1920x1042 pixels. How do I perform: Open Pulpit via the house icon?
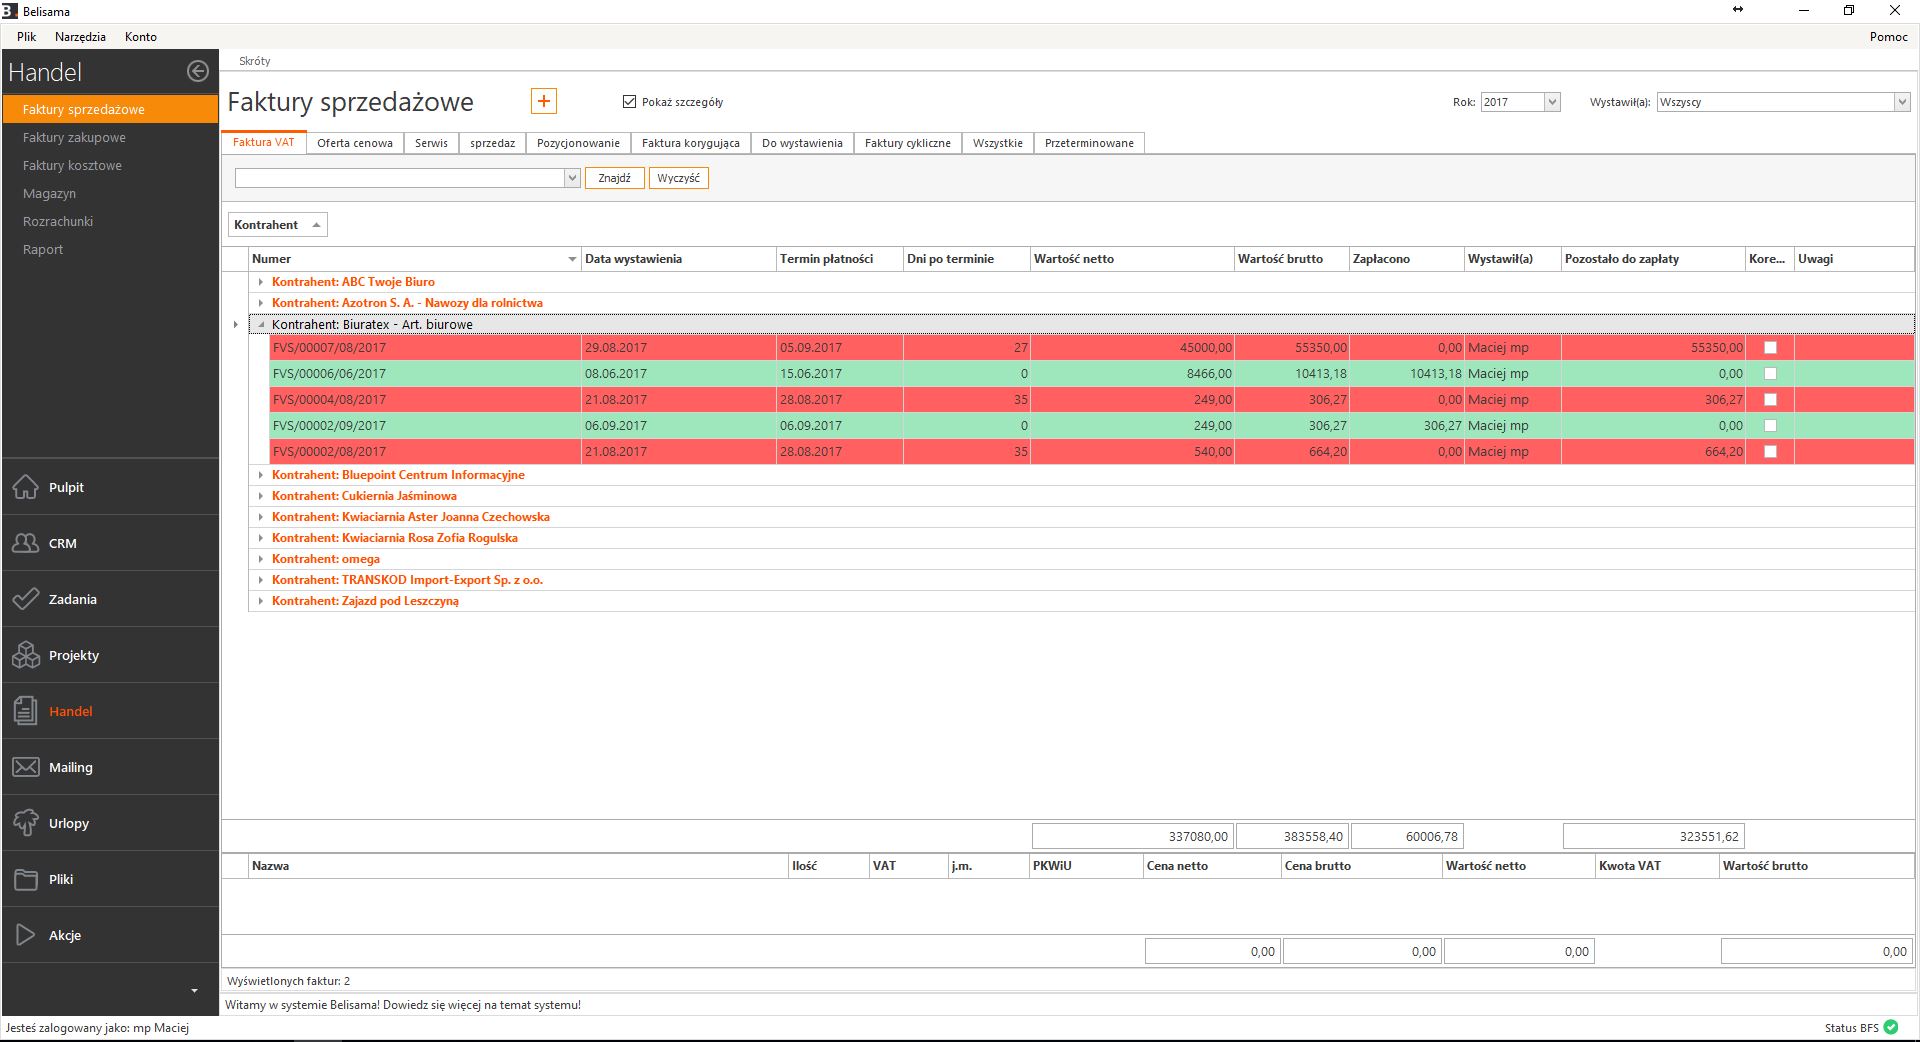click(26, 487)
